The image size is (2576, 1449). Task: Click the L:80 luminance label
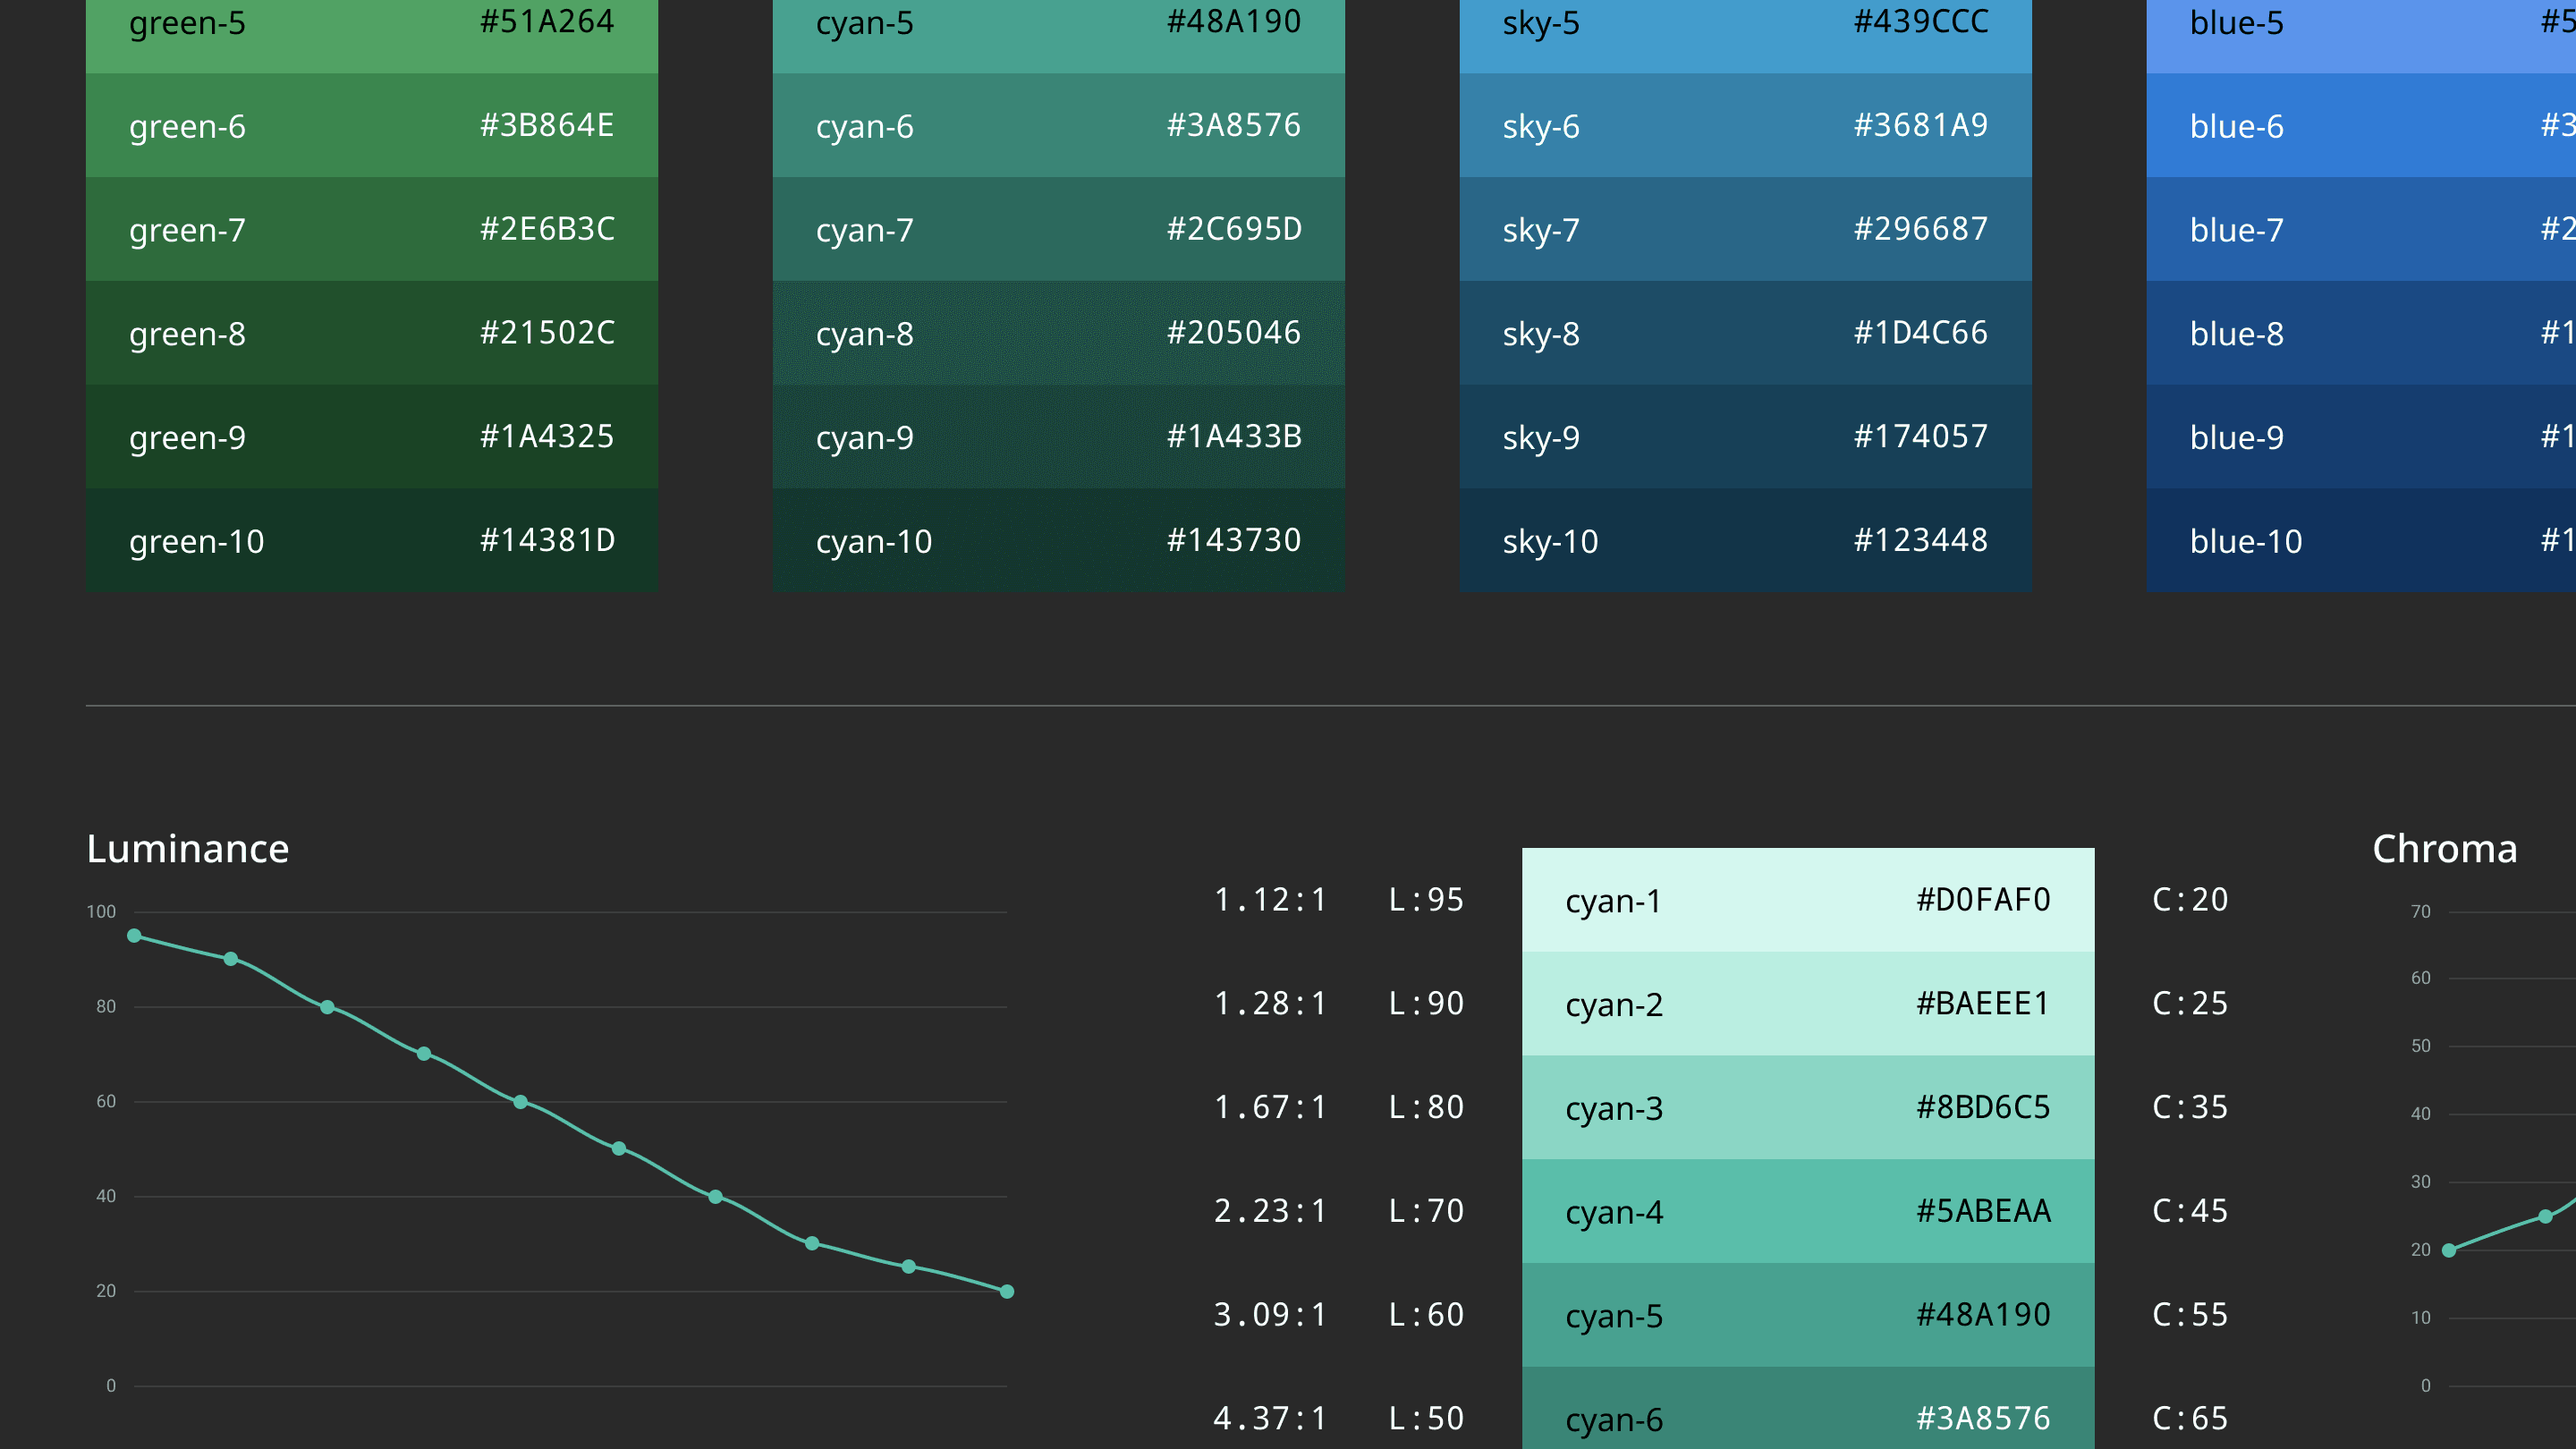(x=1426, y=1107)
